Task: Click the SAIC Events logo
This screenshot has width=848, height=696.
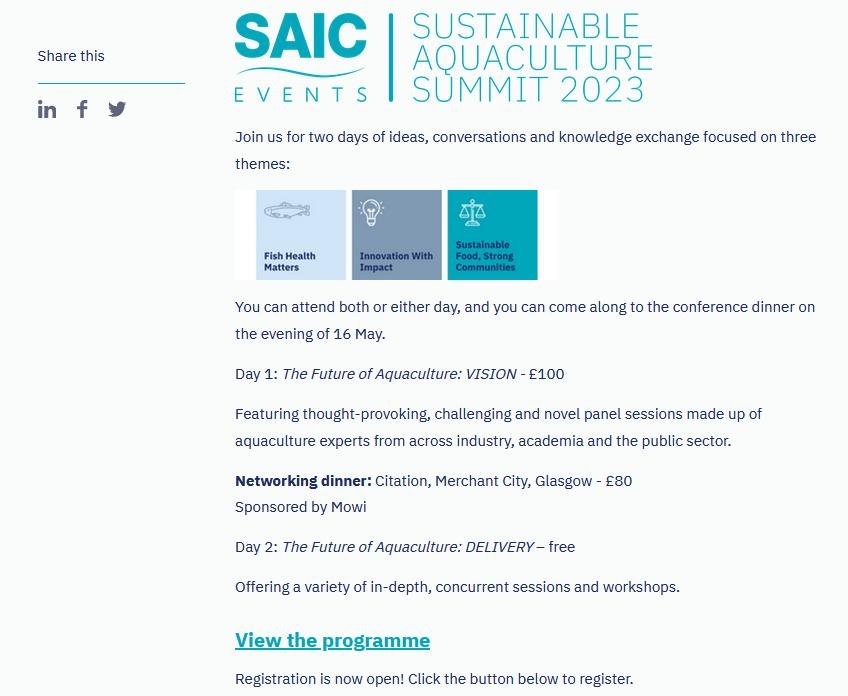Action: (301, 58)
